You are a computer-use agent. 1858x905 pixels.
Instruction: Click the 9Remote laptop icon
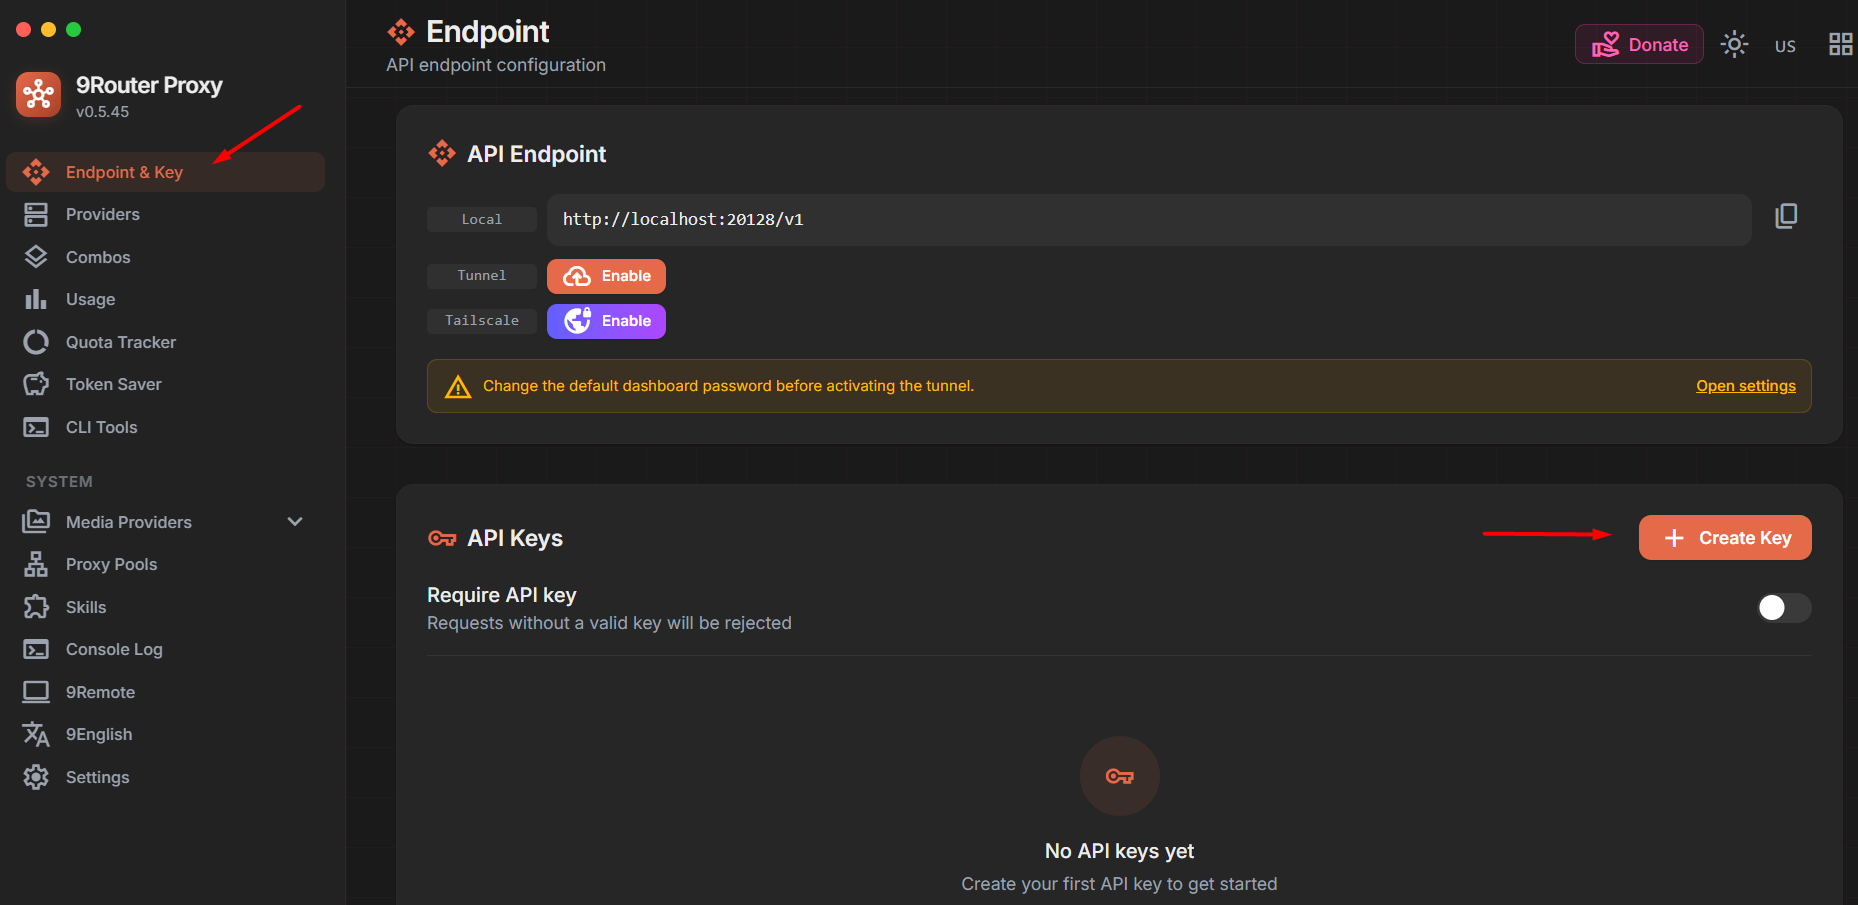pyautogui.click(x=36, y=692)
